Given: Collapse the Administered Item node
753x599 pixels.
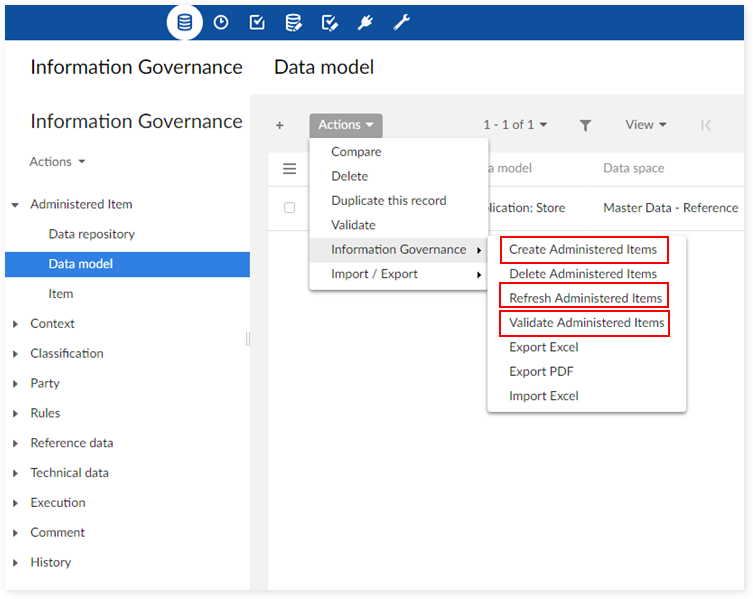Looking at the screenshot, I should (x=15, y=204).
